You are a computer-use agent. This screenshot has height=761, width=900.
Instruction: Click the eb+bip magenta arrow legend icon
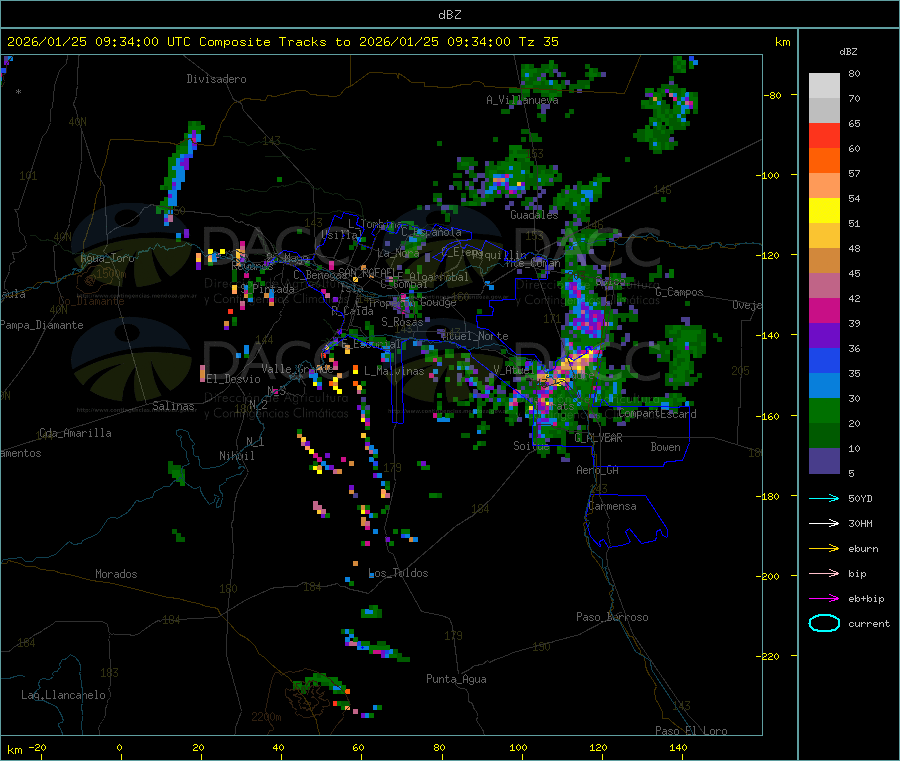point(824,599)
